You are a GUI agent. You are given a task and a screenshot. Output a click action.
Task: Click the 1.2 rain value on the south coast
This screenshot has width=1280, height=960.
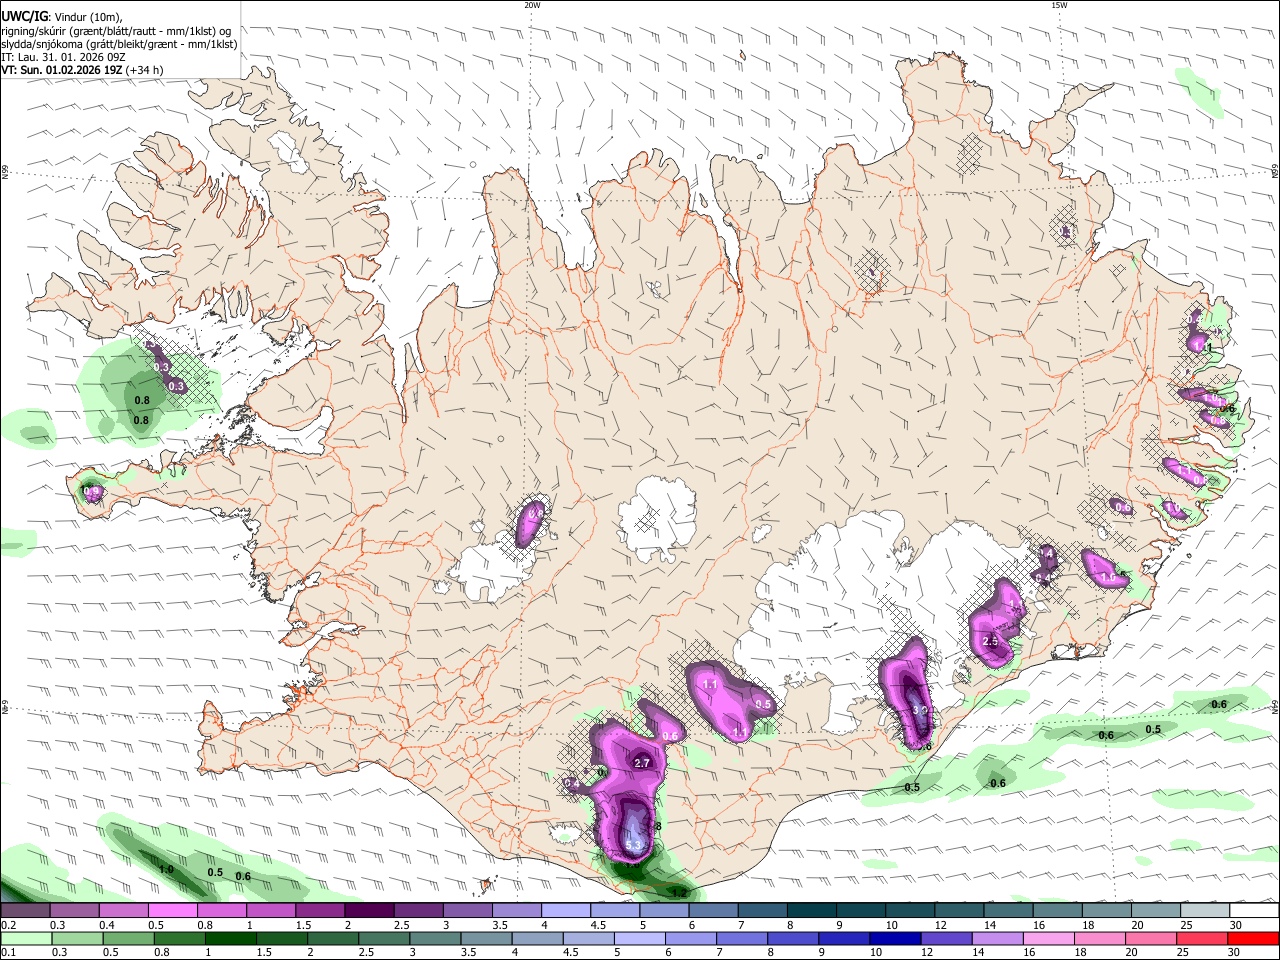pos(679,893)
